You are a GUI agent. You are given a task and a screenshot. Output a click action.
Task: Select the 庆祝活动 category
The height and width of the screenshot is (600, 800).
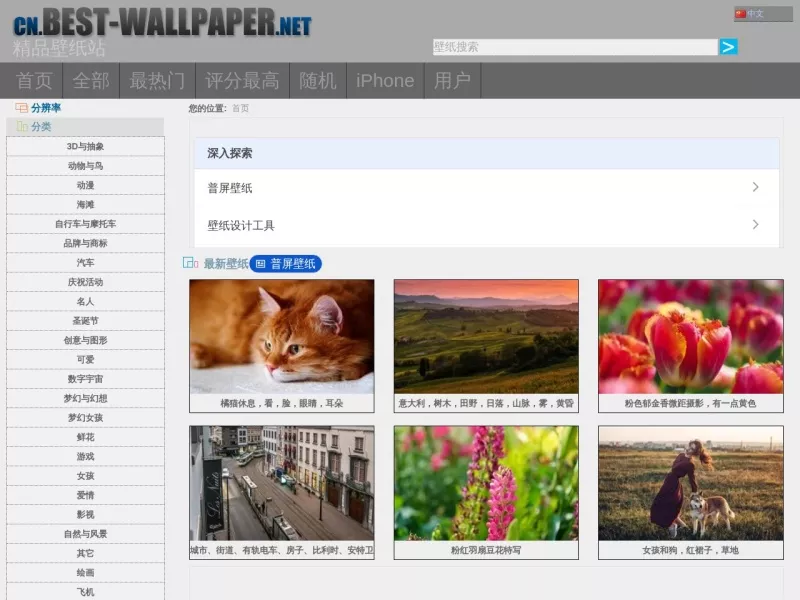(x=85, y=282)
